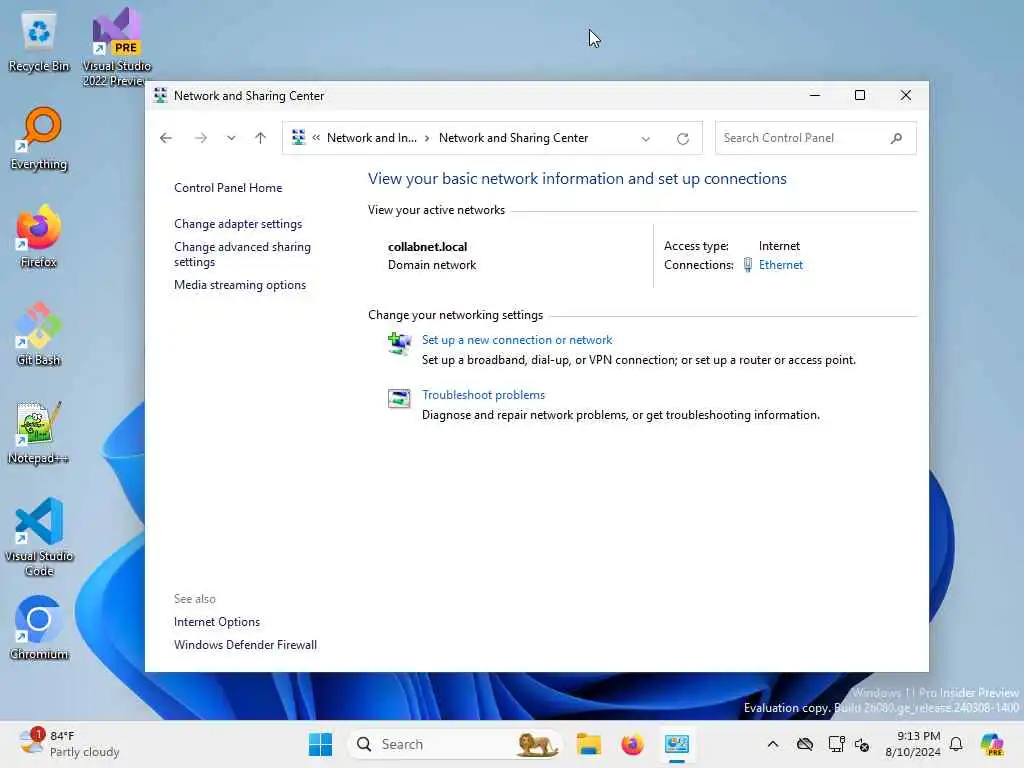This screenshot has height=768, width=1024.
Task: Select the Visual Studio Code shortcut
Action: [x=39, y=537]
